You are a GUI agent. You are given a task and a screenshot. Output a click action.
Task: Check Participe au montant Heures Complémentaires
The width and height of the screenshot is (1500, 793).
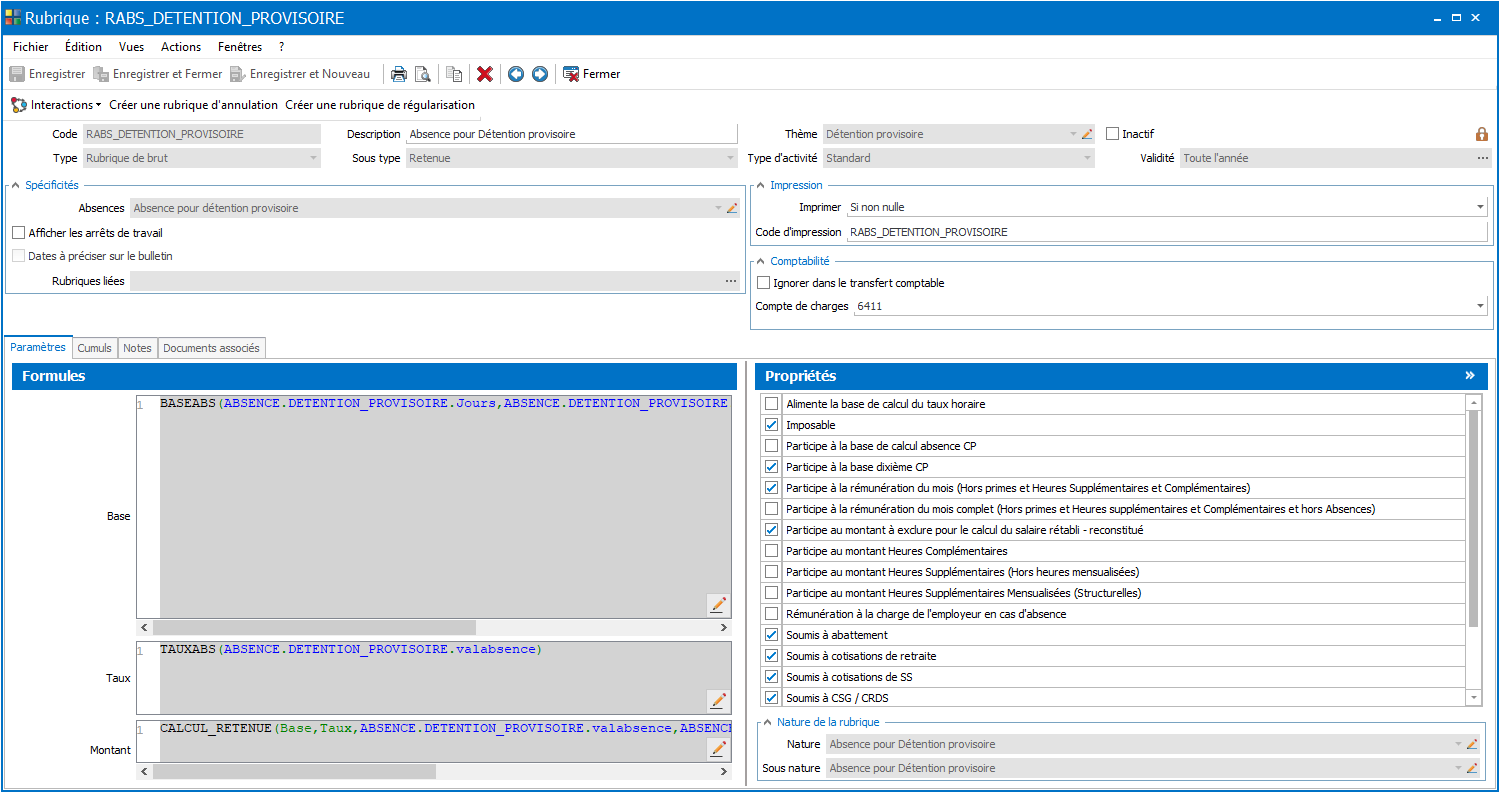(771, 551)
